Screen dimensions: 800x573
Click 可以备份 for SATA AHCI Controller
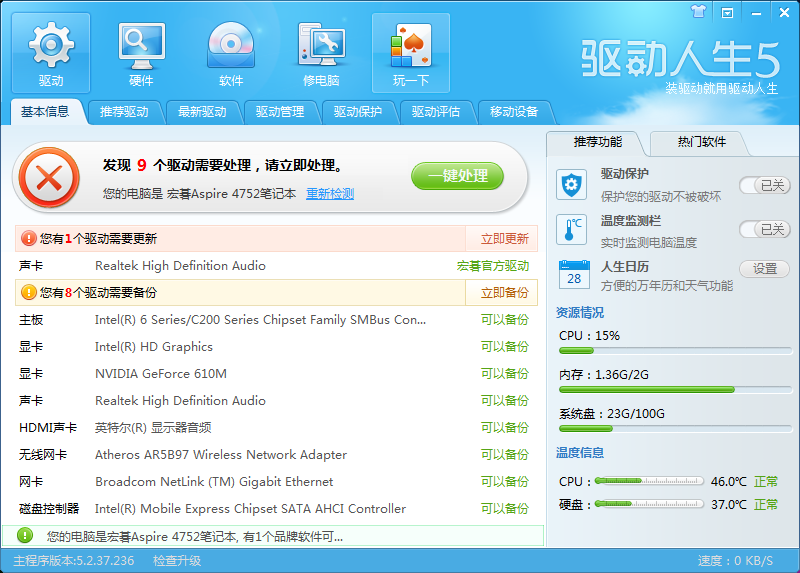[x=505, y=509]
